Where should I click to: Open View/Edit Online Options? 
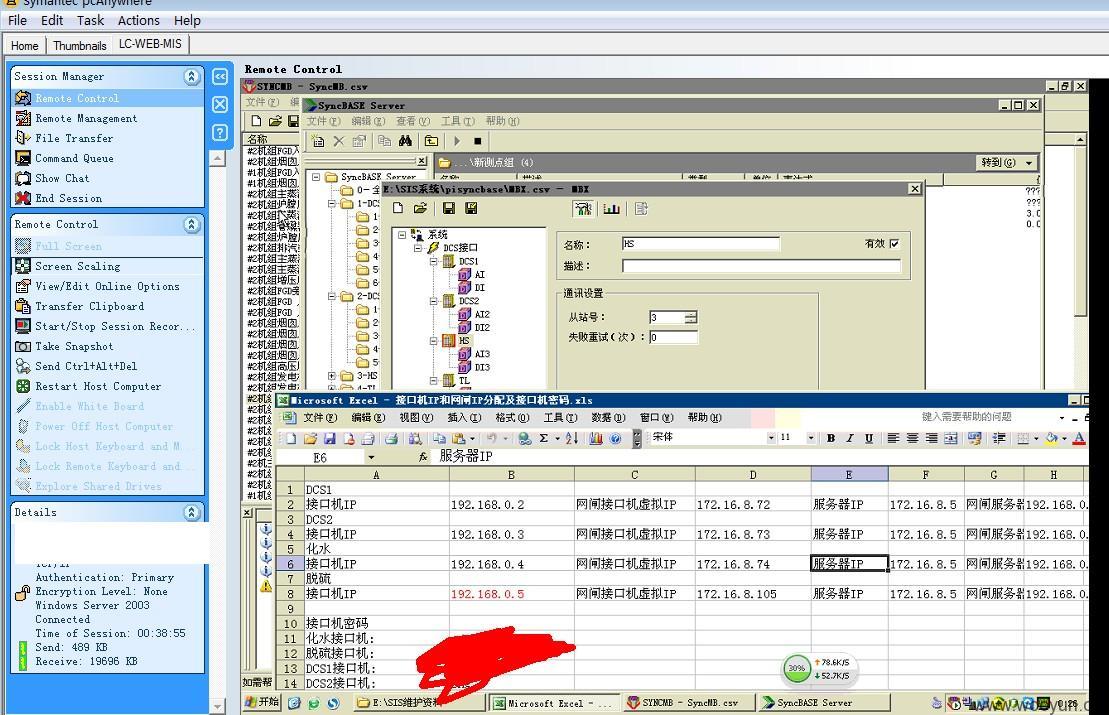tap(107, 286)
